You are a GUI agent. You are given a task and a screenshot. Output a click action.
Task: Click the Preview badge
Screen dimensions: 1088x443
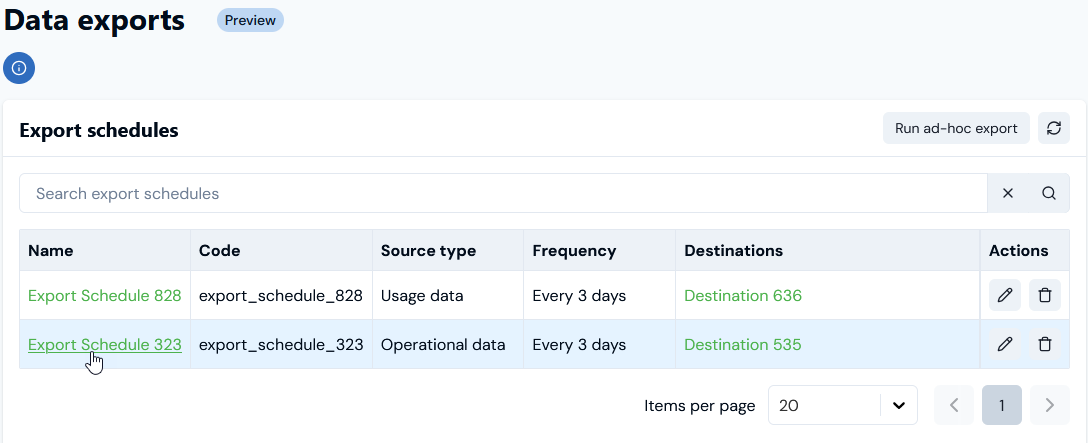point(250,20)
